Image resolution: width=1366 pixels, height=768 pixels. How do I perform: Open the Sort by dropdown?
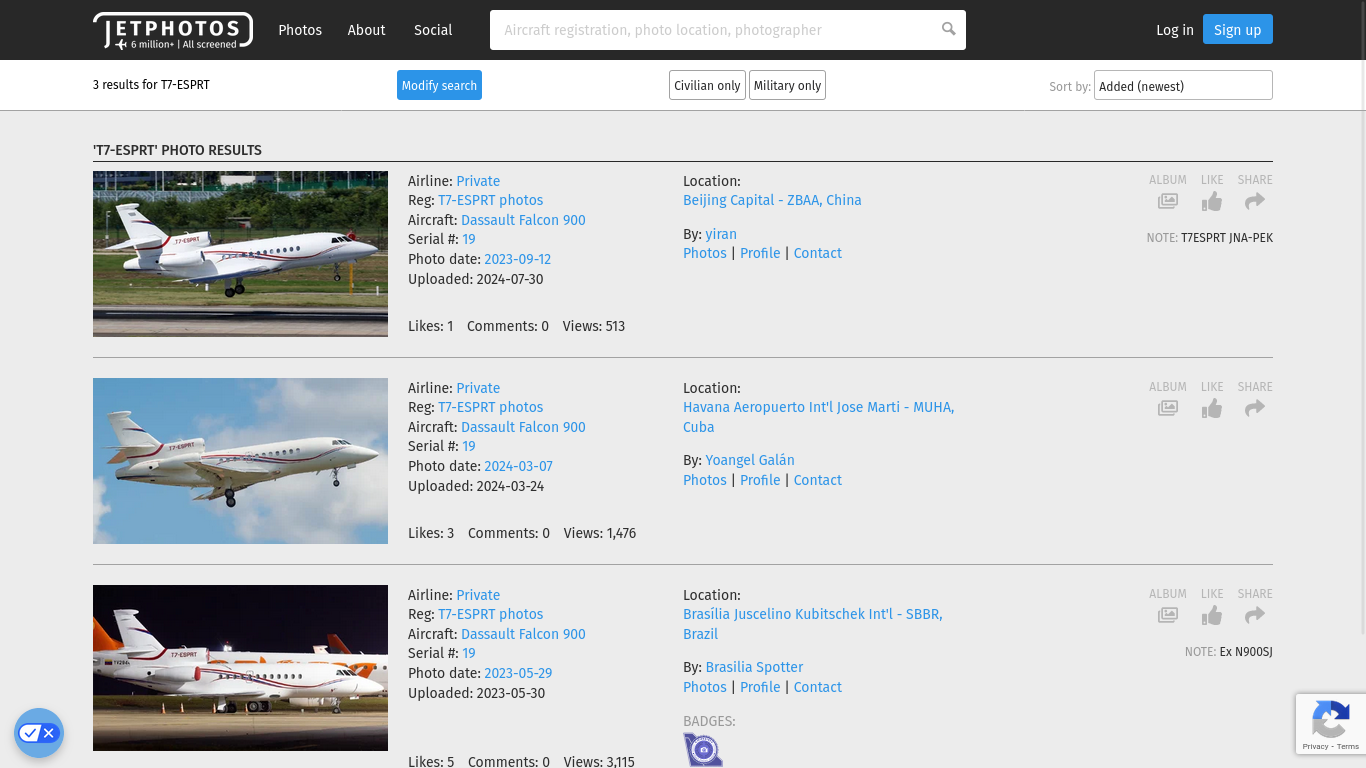(x=1183, y=85)
